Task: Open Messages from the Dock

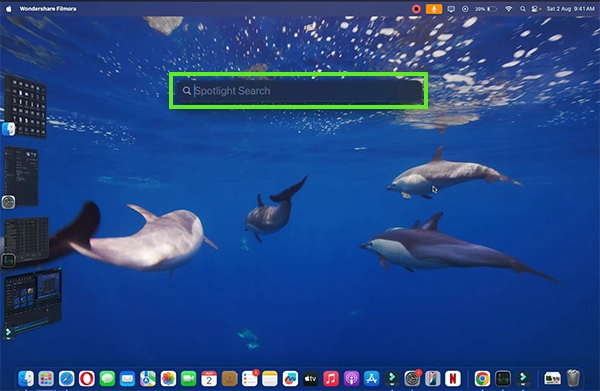Action: [x=108, y=379]
